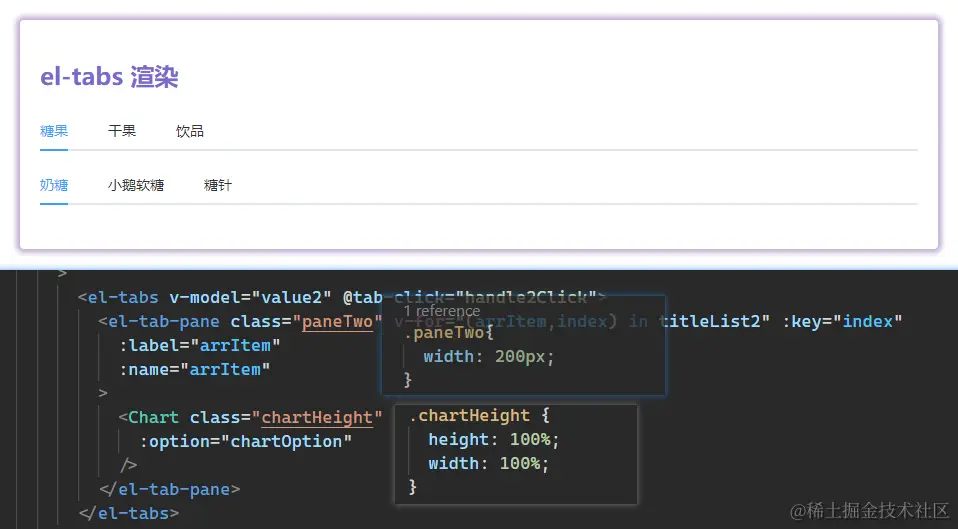Click the :option="chartOption" line
This screenshot has height=529, width=958.
(246, 441)
